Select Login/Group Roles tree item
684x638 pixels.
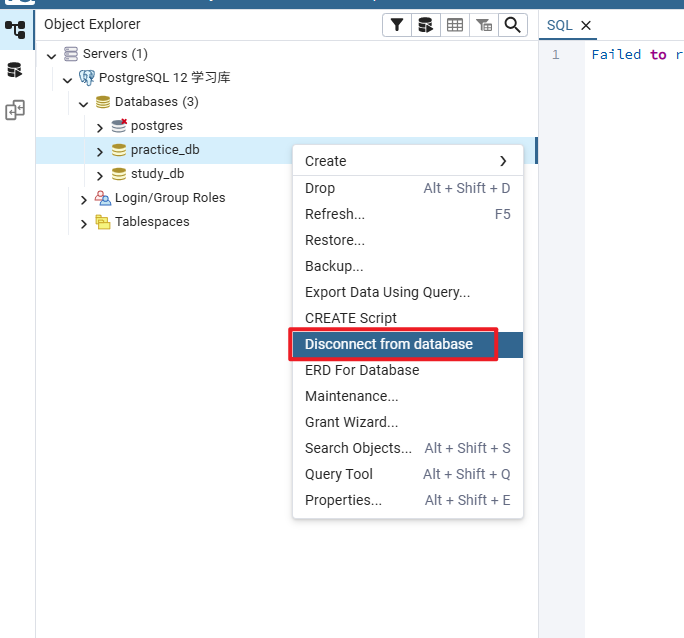pos(170,198)
